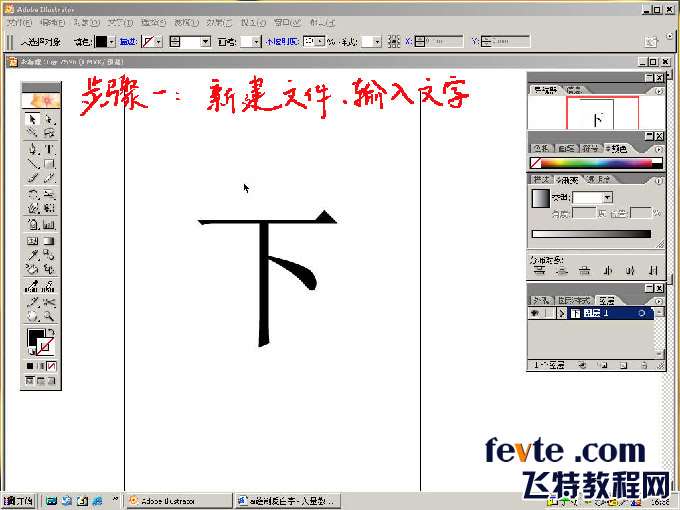This screenshot has width=680, height=510.
Task: Set fill to None in toolbox
Action: (52, 366)
